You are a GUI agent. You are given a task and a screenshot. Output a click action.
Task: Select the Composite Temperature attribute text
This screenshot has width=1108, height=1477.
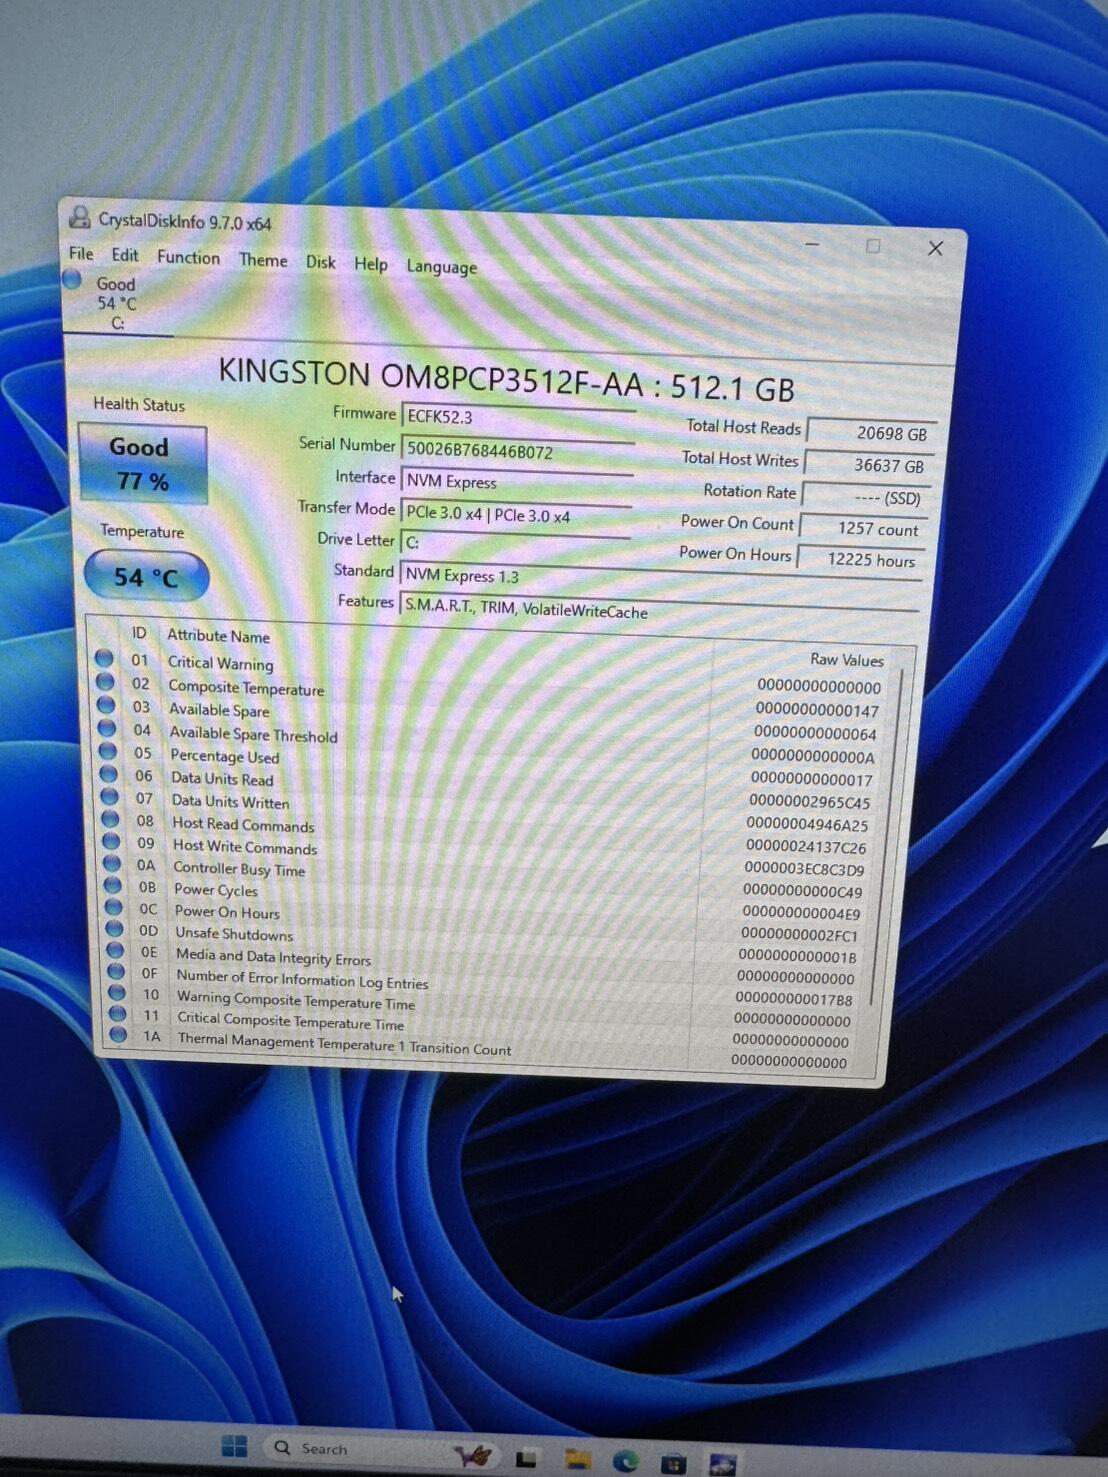246,688
